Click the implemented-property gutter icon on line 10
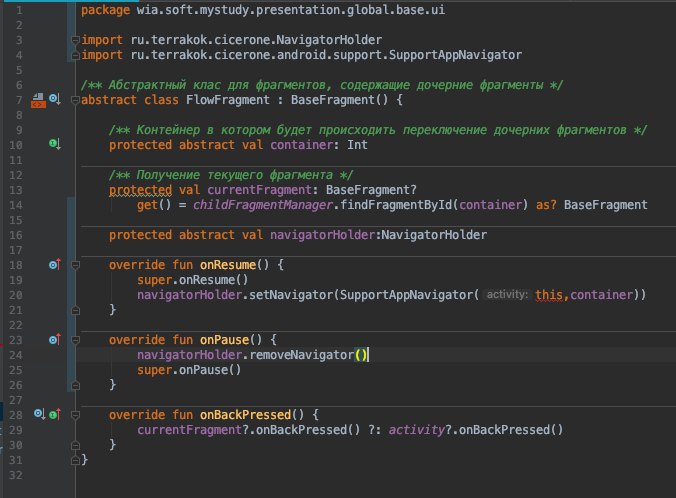This screenshot has height=498, width=676. point(55,144)
